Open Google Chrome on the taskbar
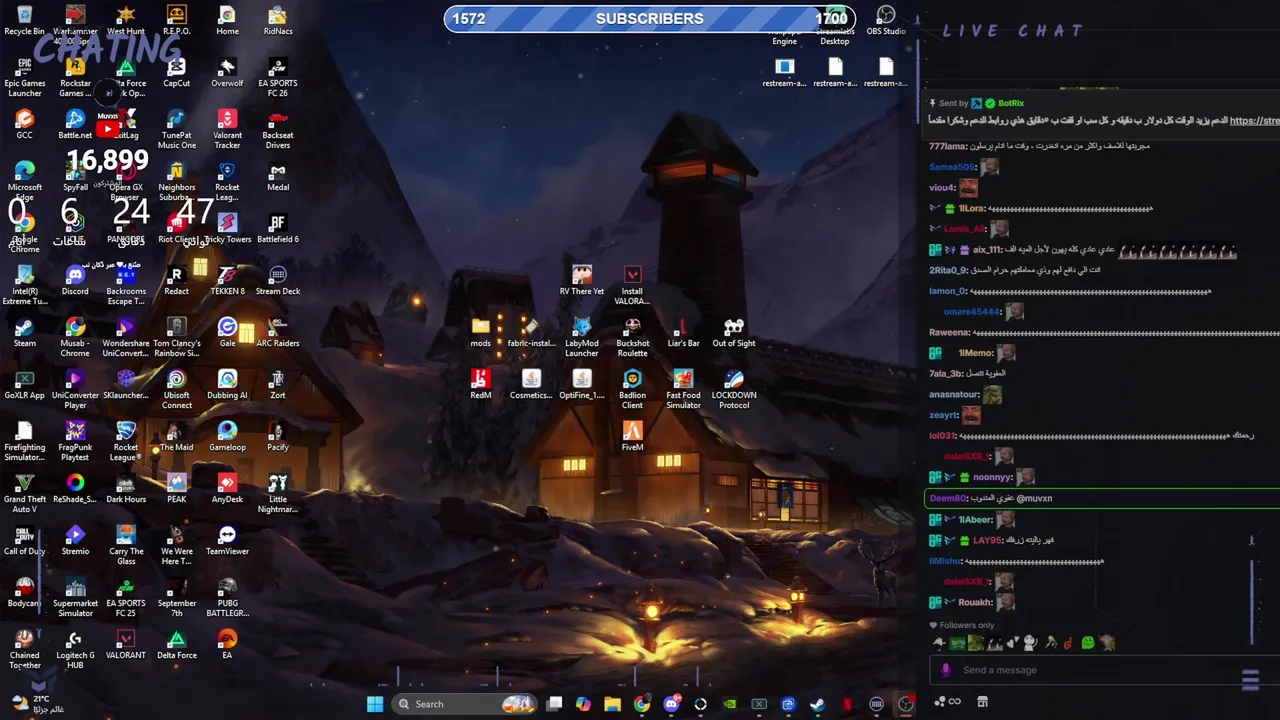 (641, 704)
